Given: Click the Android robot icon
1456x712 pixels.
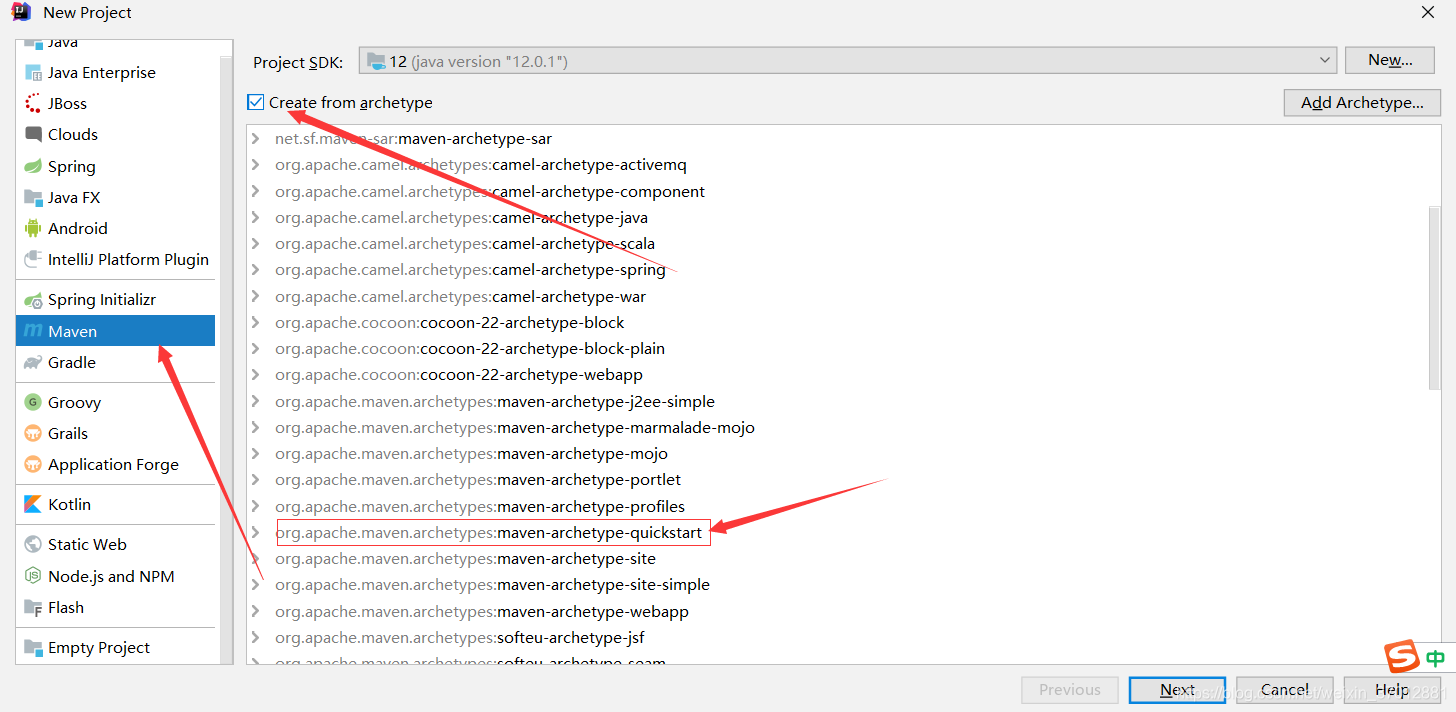Looking at the screenshot, I should (x=33, y=229).
